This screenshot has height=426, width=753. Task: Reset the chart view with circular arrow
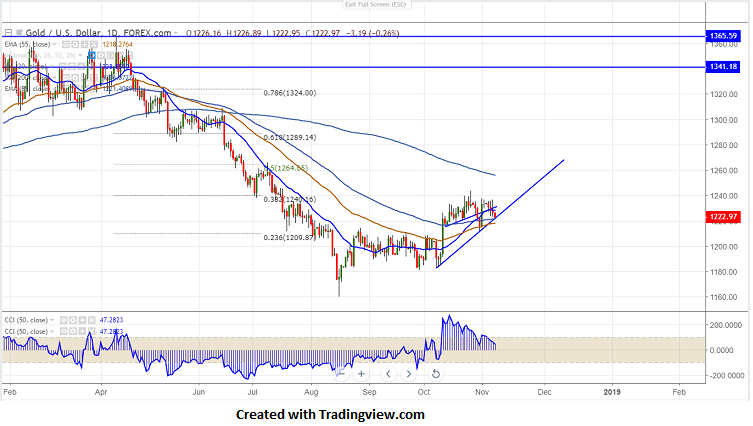coord(435,374)
